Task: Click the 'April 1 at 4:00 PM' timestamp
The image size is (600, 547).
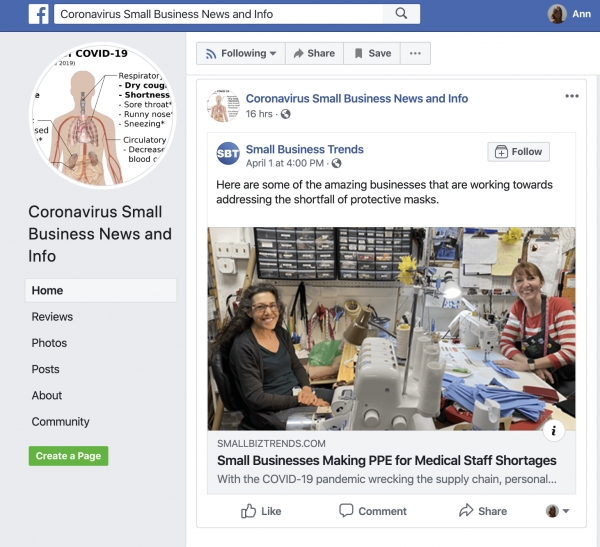Action: [285, 163]
